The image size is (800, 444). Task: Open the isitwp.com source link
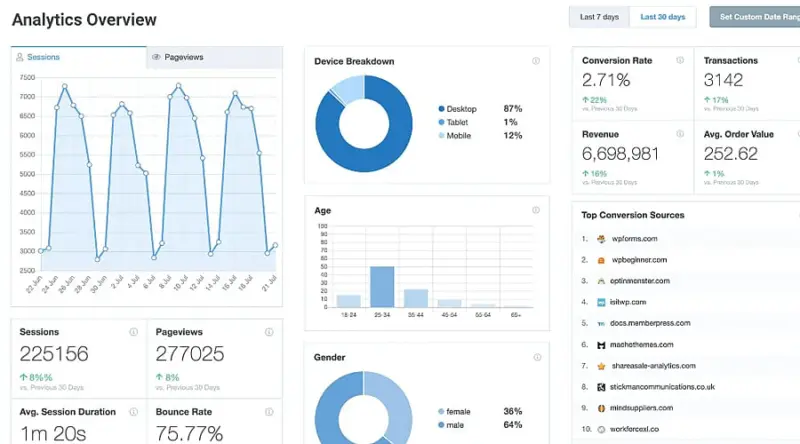coord(628,302)
